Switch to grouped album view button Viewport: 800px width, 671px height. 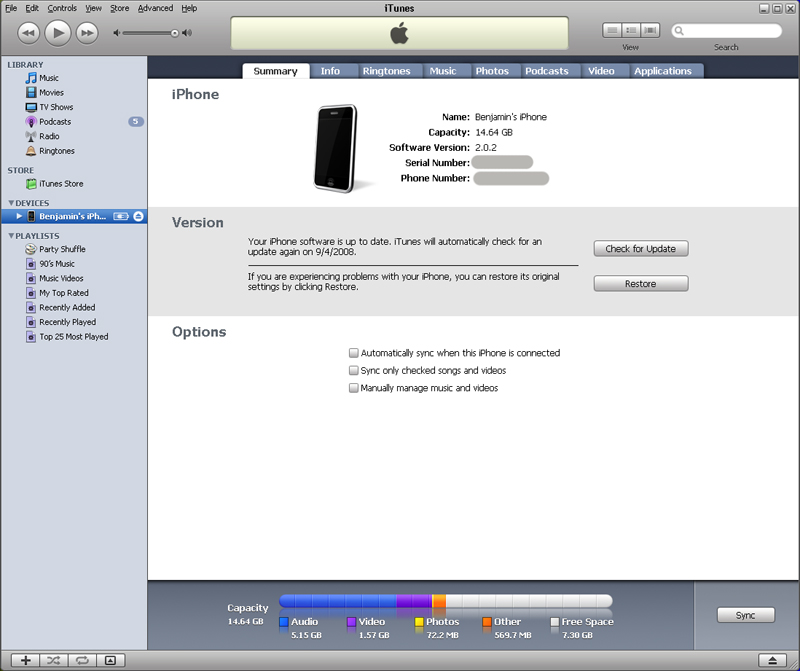click(631, 31)
